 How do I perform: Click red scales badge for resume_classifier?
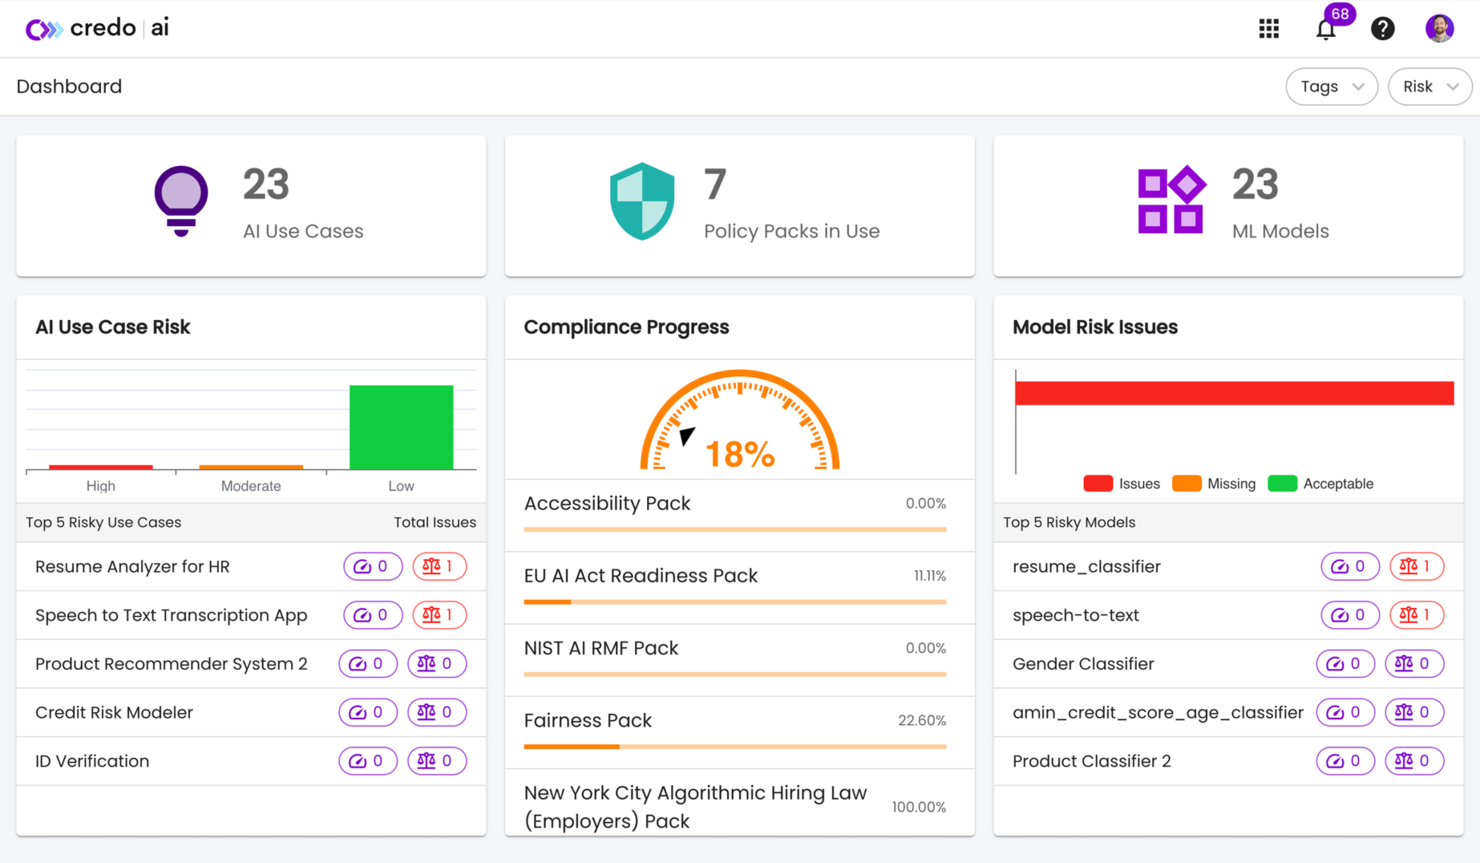click(1416, 567)
